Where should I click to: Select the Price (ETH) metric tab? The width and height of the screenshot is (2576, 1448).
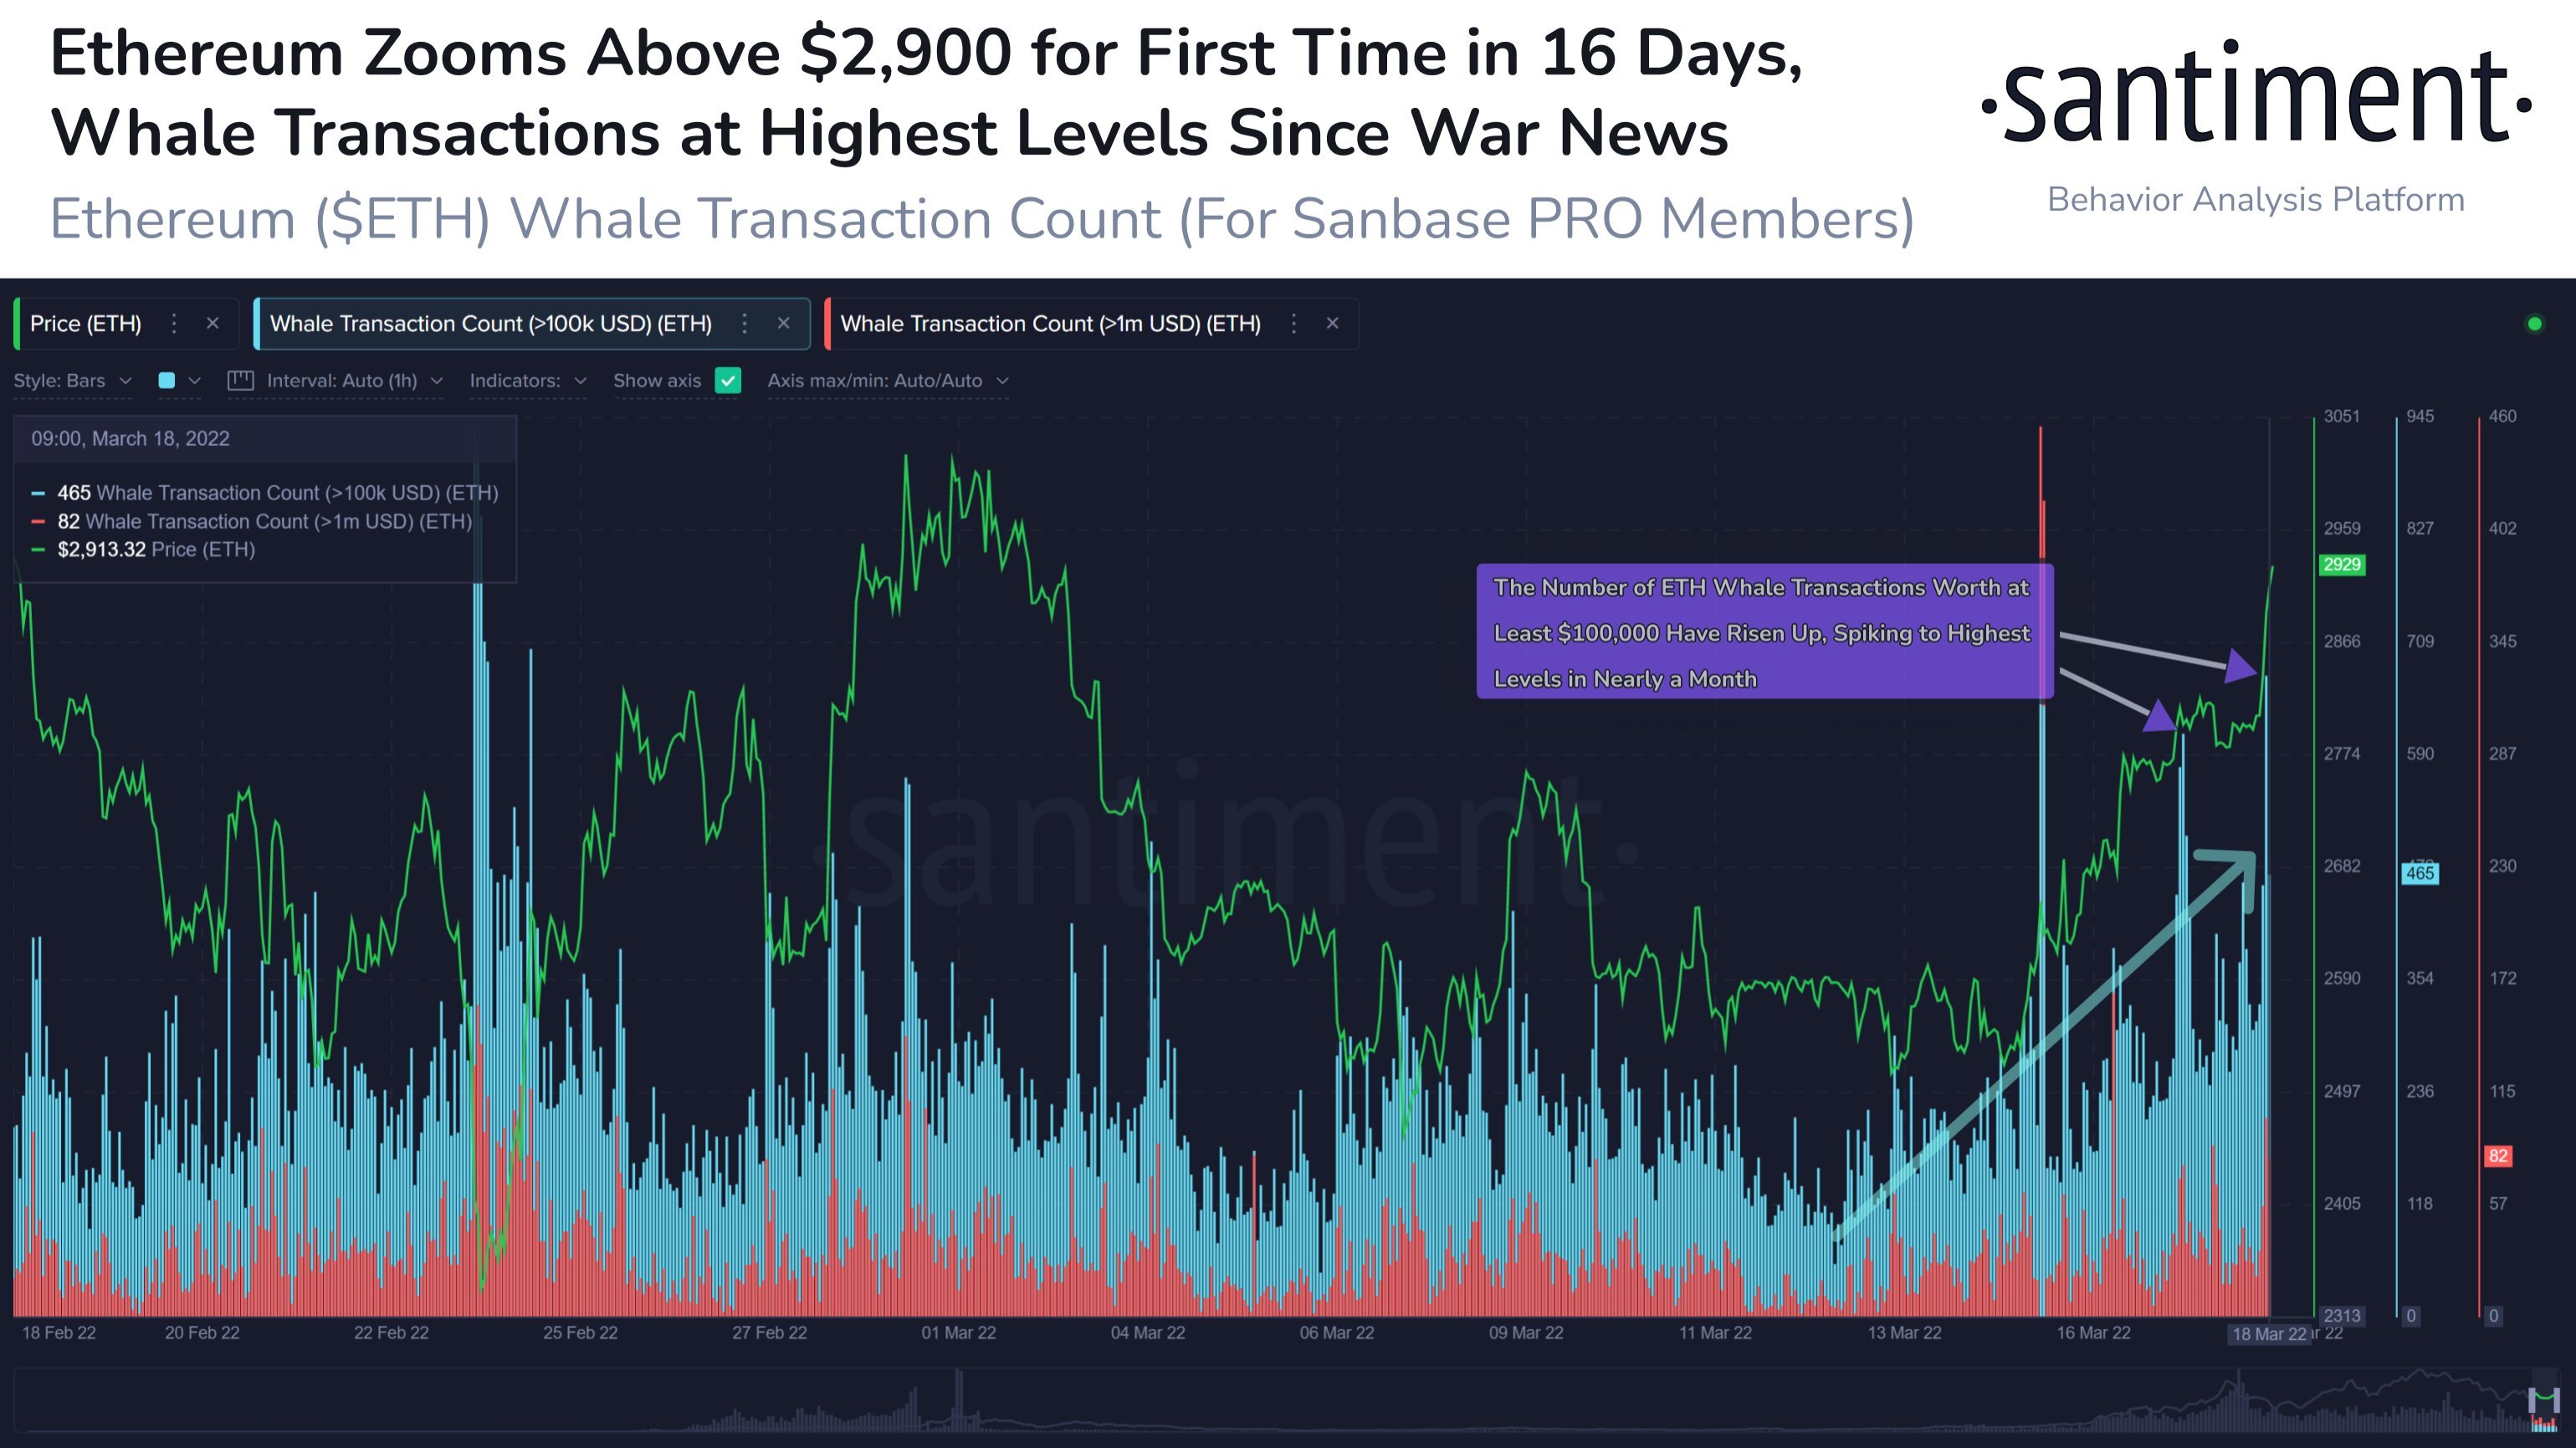coord(86,323)
